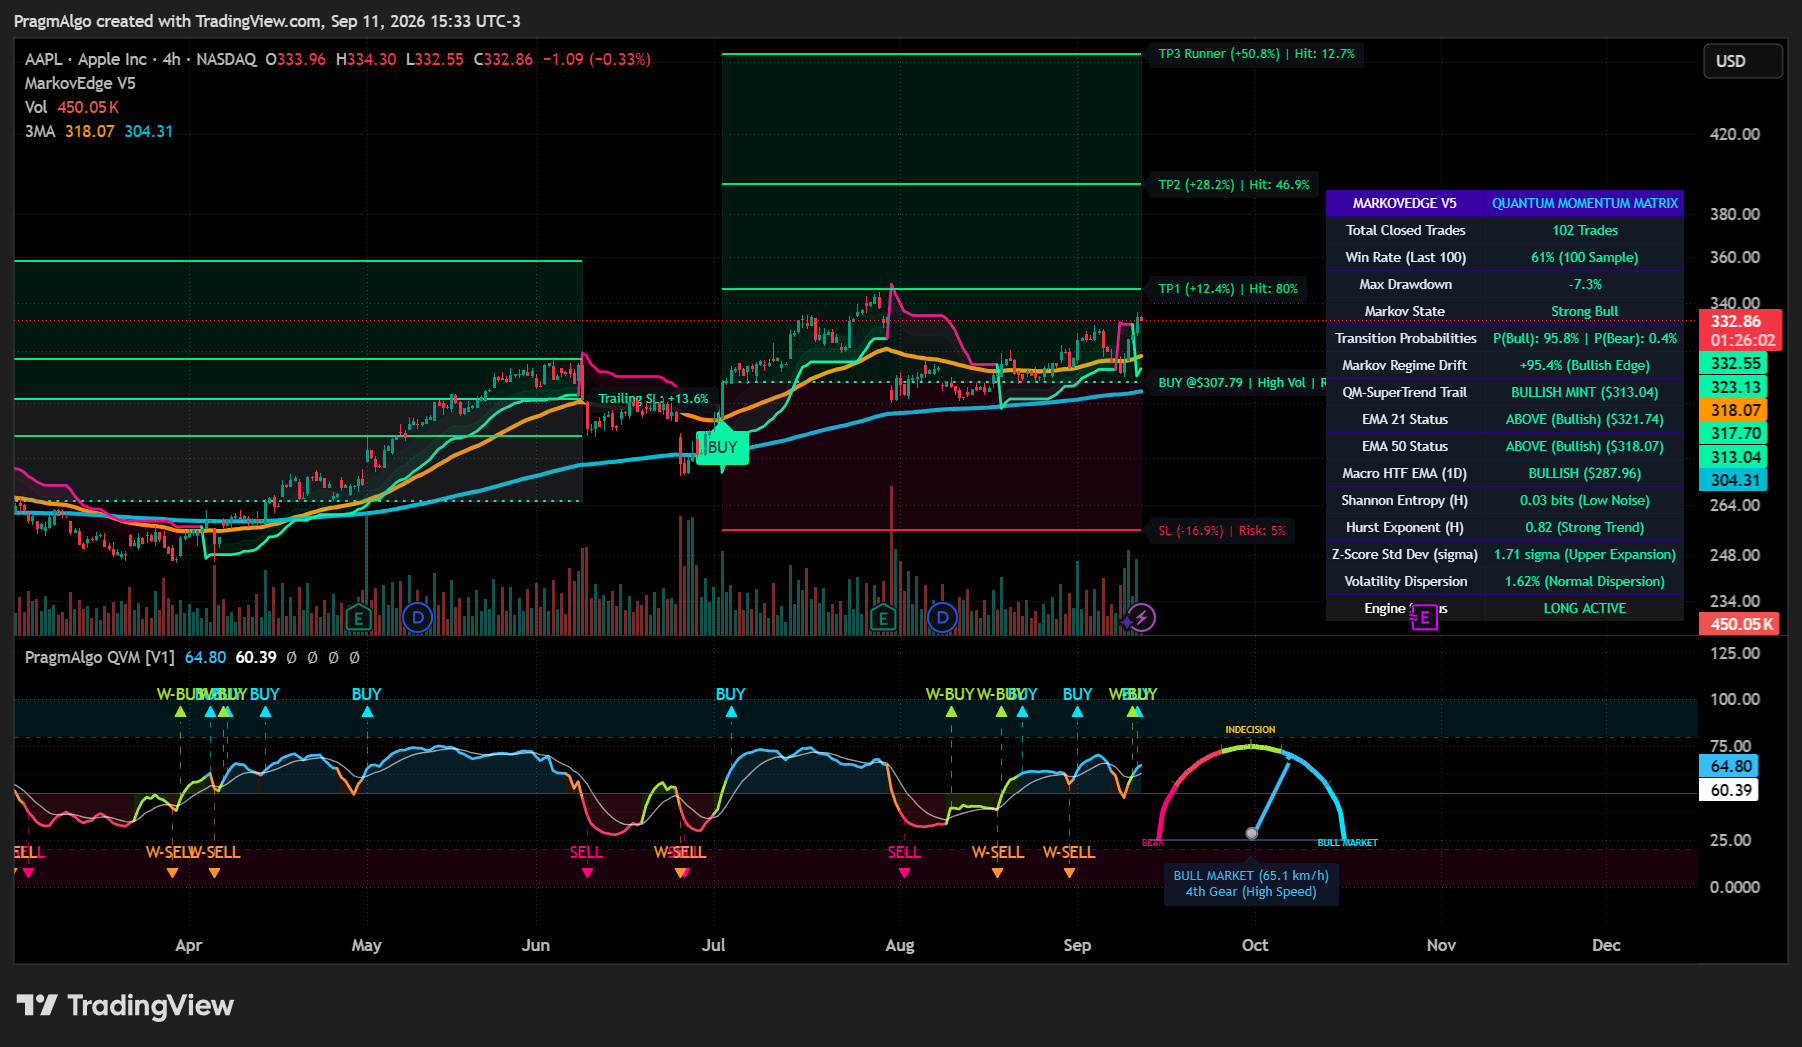Click the Strong Bull Markov State value
The height and width of the screenshot is (1047, 1802).
pyautogui.click(x=1585, y=311)
